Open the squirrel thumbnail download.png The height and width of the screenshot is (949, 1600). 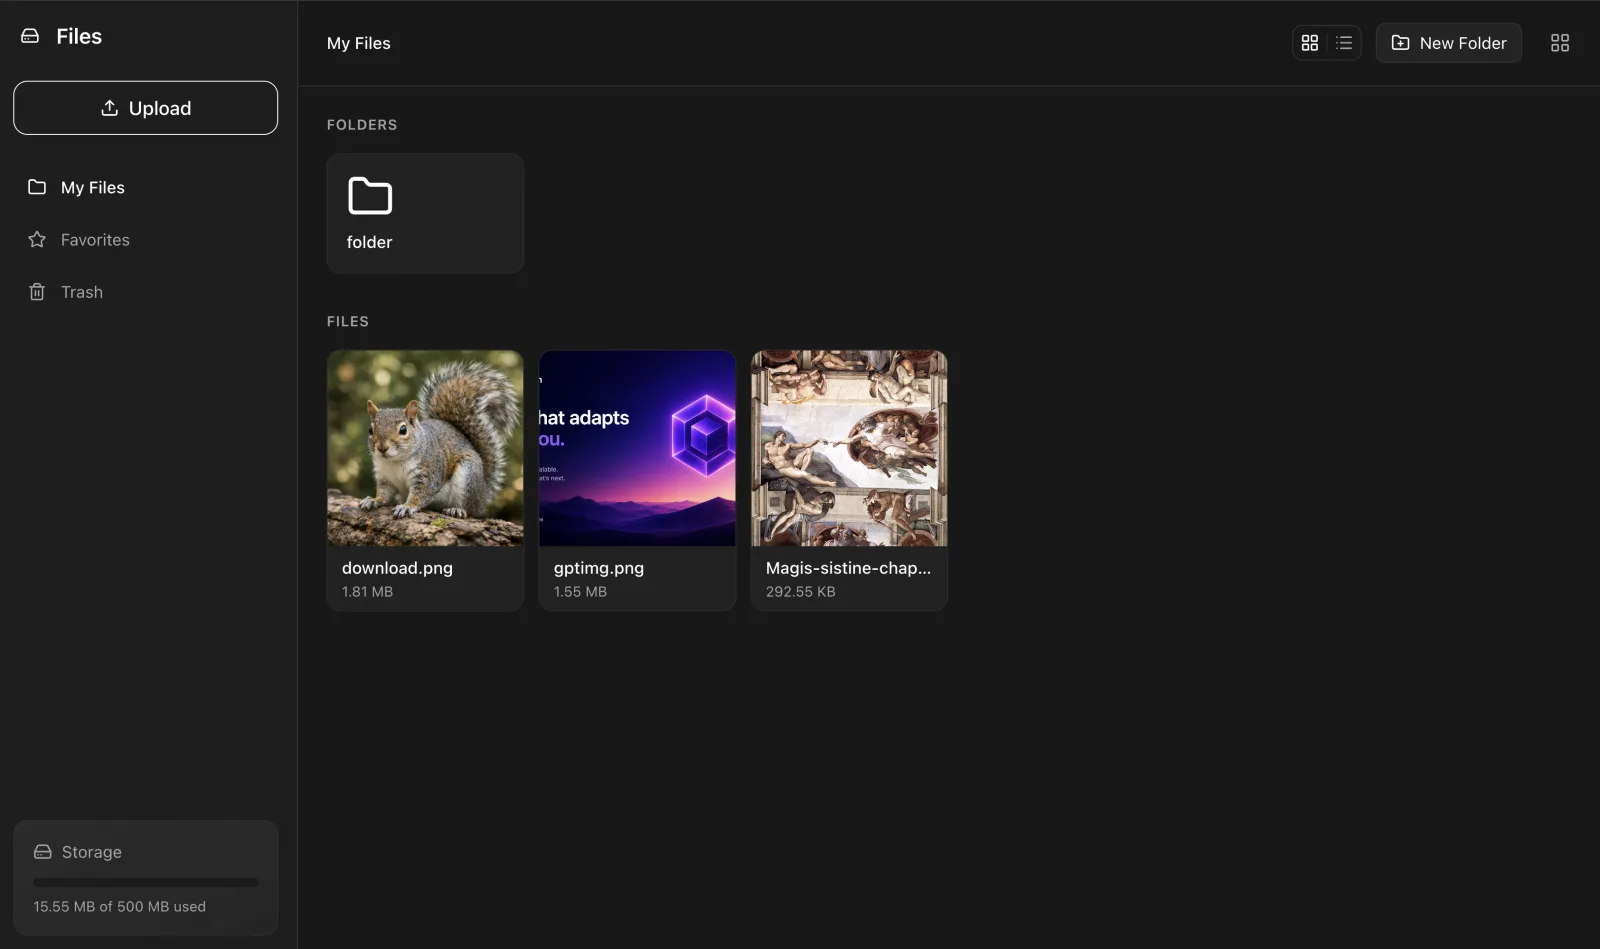pyautogui.click(x=425, y=448)
